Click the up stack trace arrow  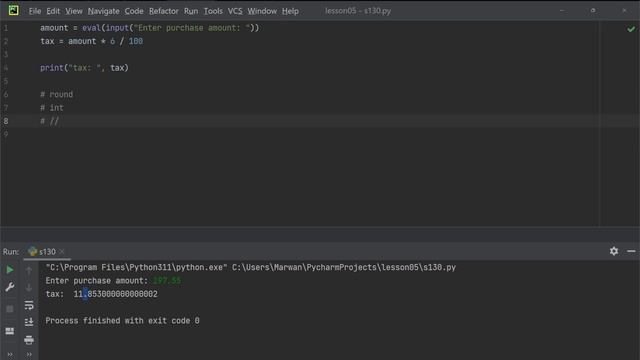coord(29,270)
